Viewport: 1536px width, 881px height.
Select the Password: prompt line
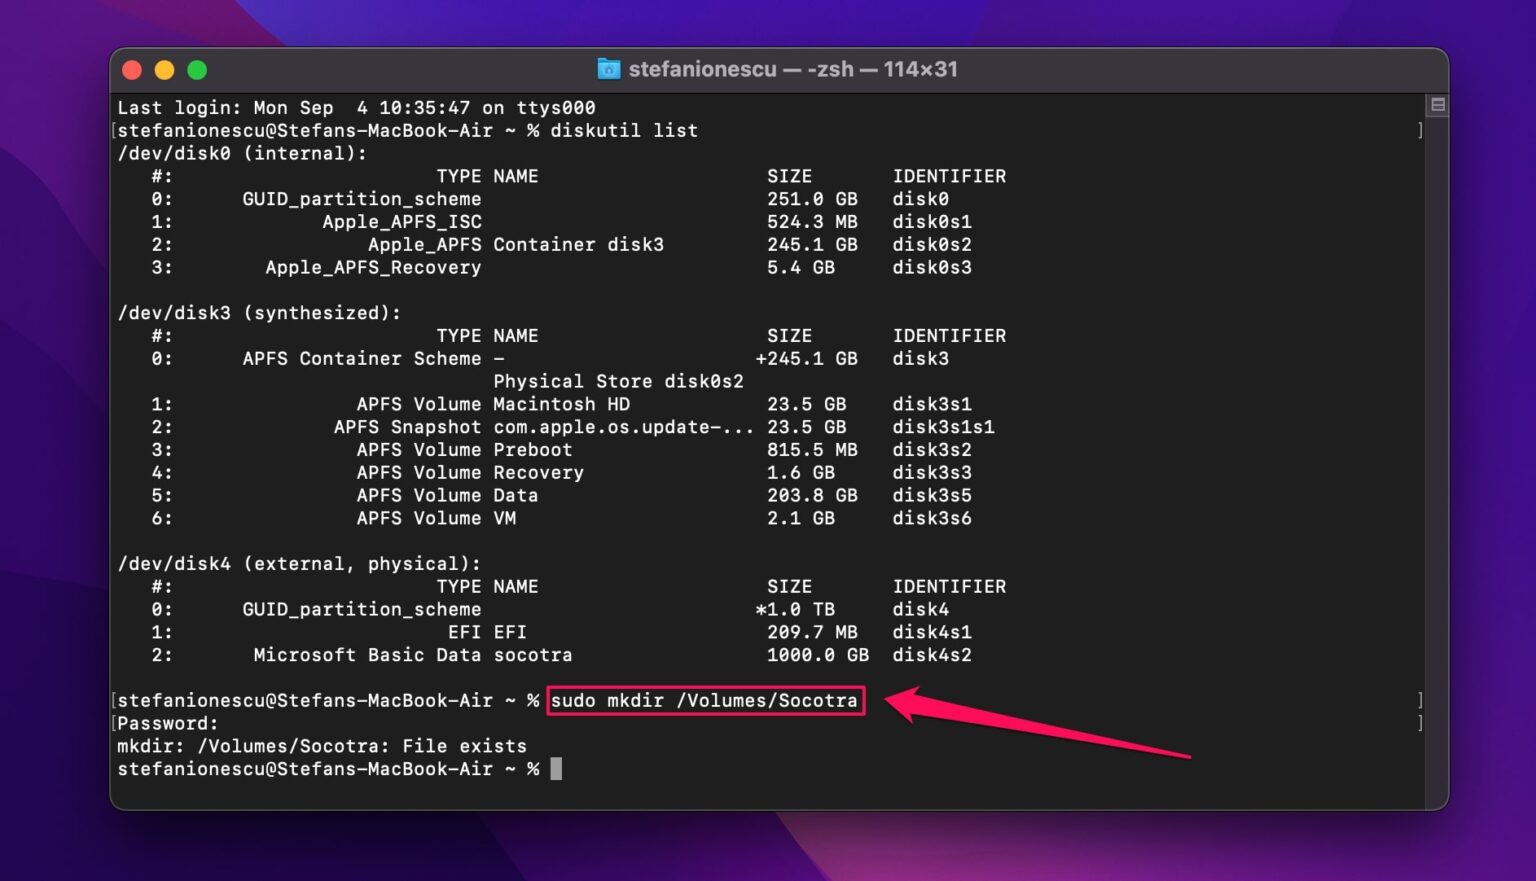(167, 722)
